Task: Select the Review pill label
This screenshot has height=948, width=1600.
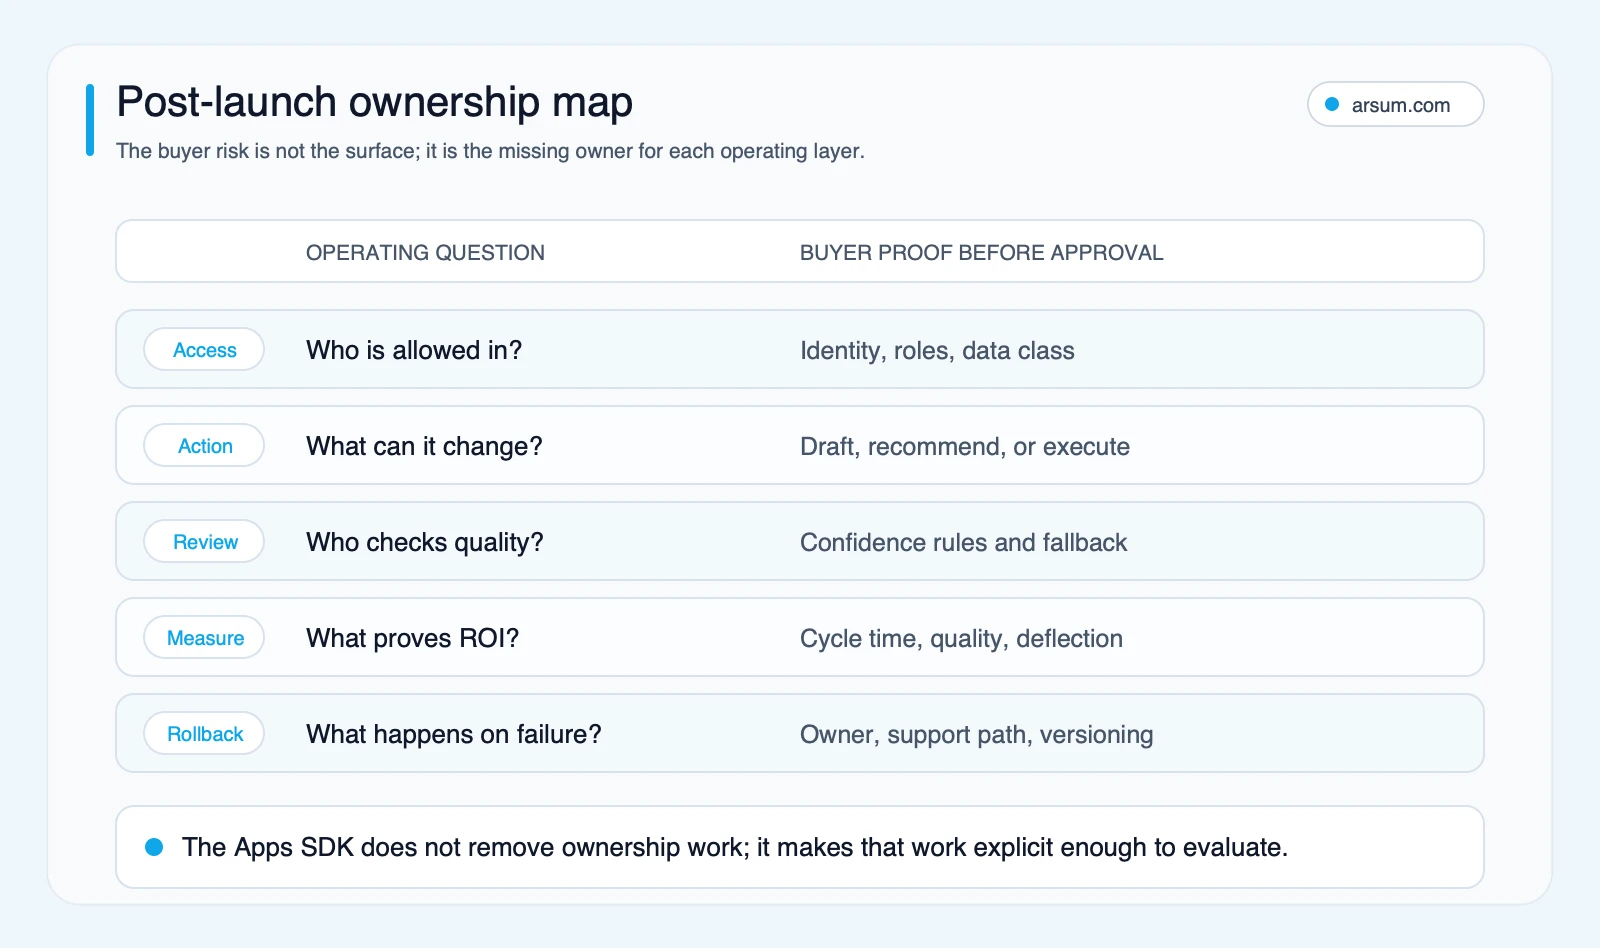Action: click(204, 542)
